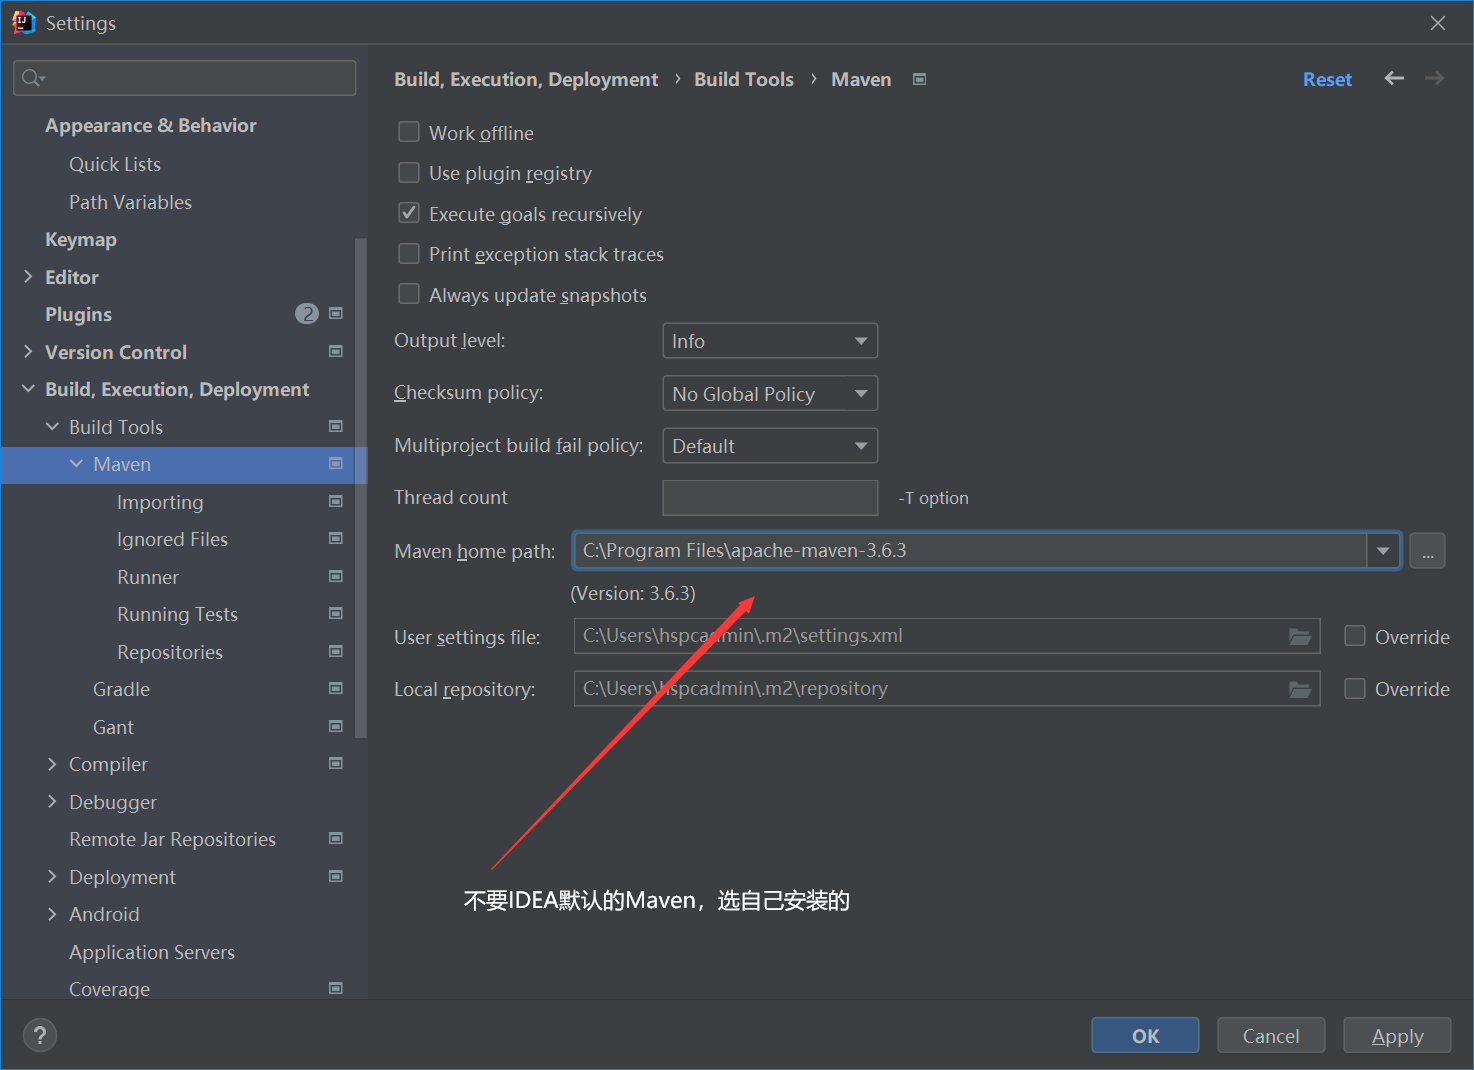Browse Maven home path with the ellipsis button
Viewport: 1474px width, 1070px height.
(x=1427, y=551)
